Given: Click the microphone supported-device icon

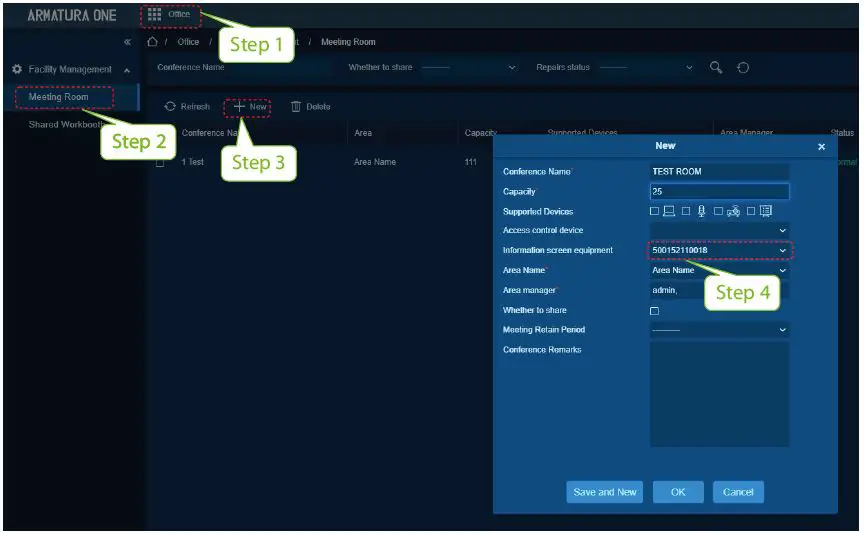Looking at the screenshot, I should click(701, 211).
